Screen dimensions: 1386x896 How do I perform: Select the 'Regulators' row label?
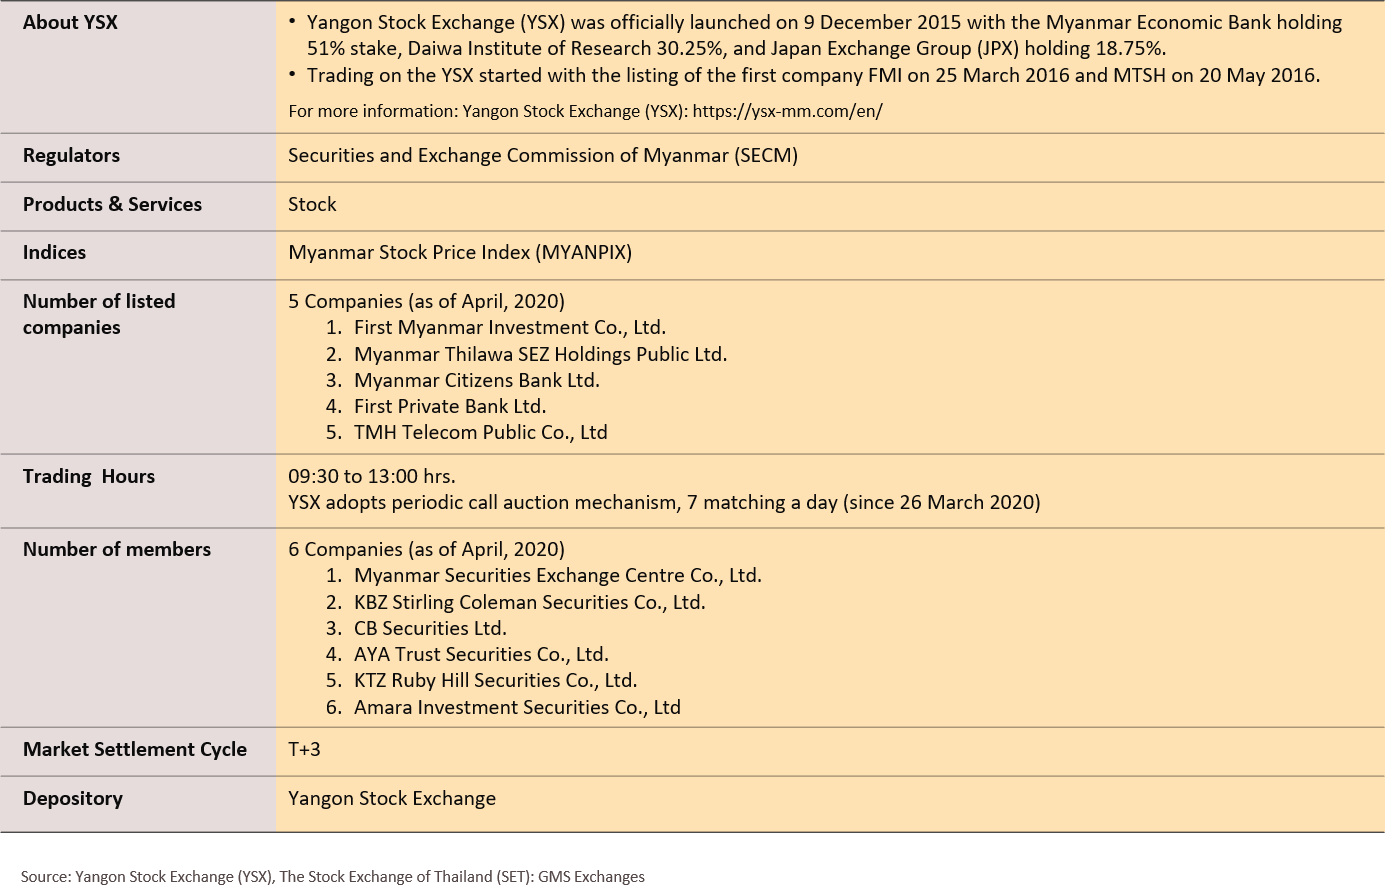click(x=71, y=155)
